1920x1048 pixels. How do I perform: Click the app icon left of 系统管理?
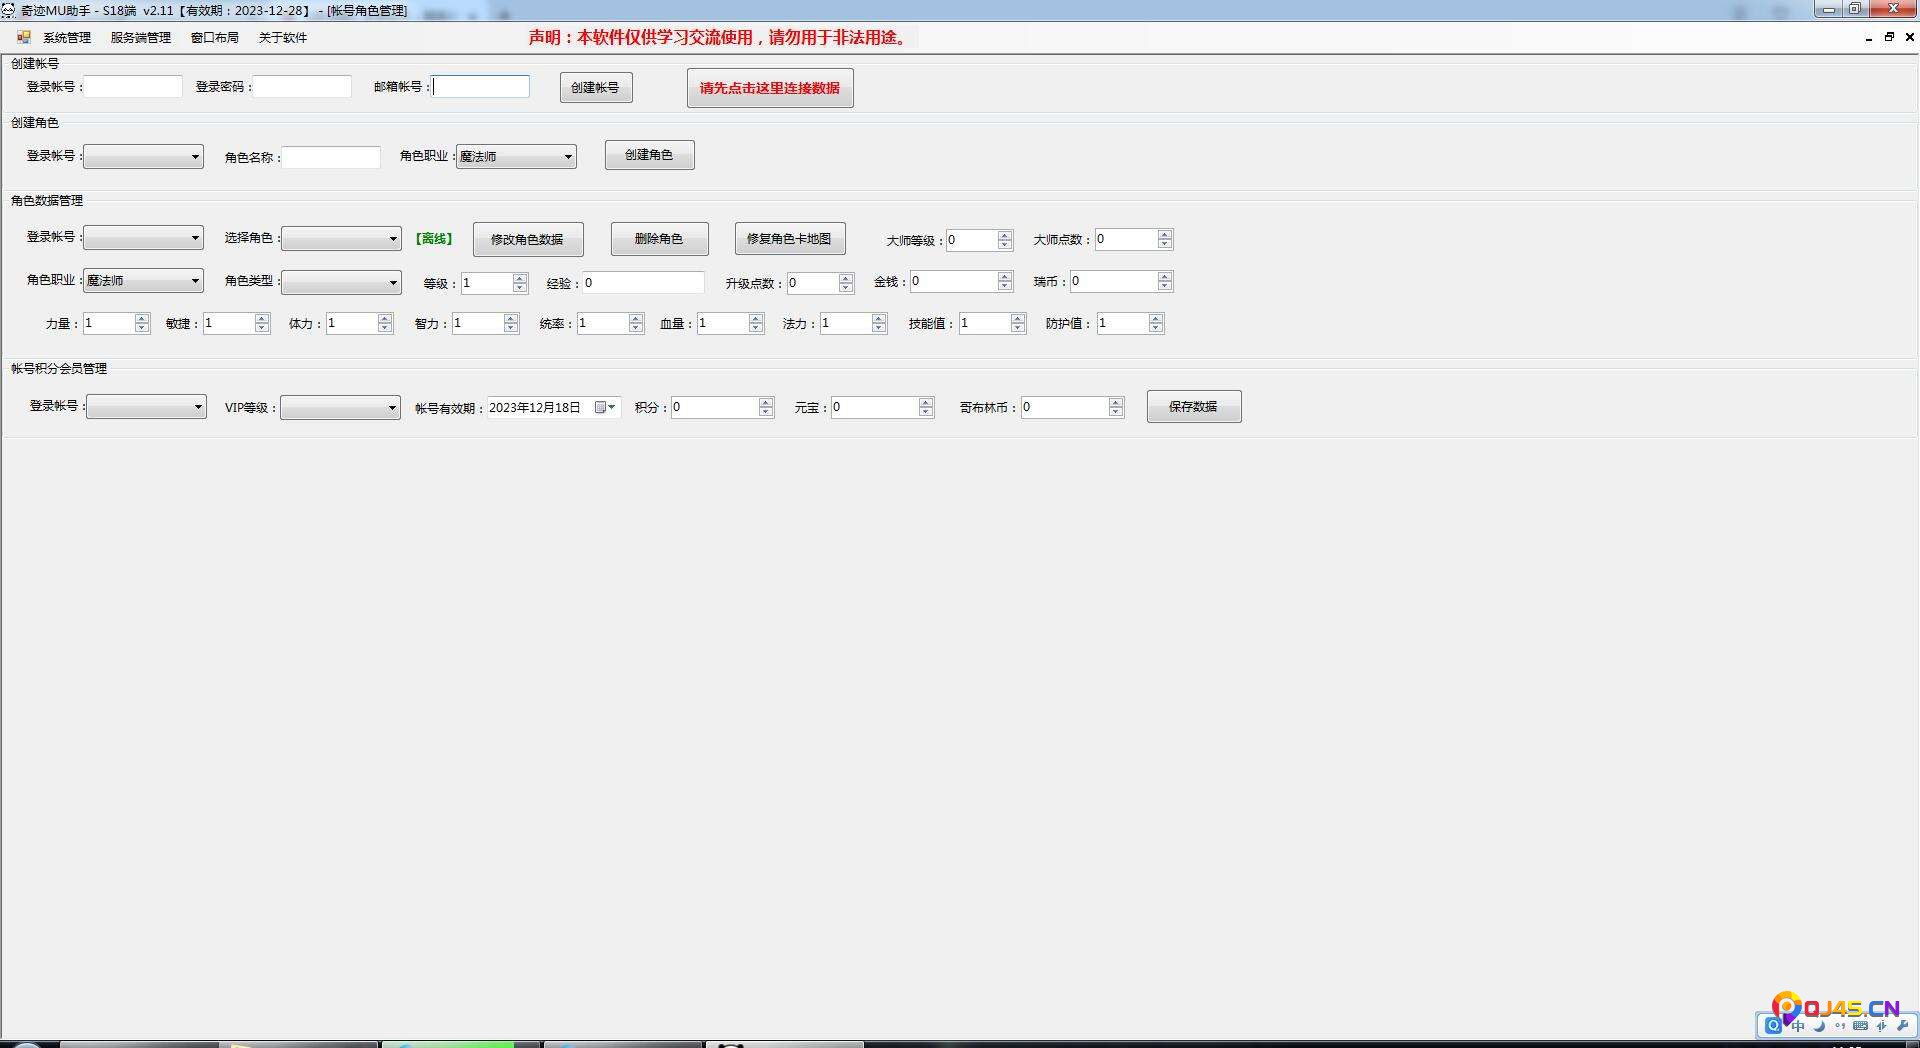coord(24,37)
